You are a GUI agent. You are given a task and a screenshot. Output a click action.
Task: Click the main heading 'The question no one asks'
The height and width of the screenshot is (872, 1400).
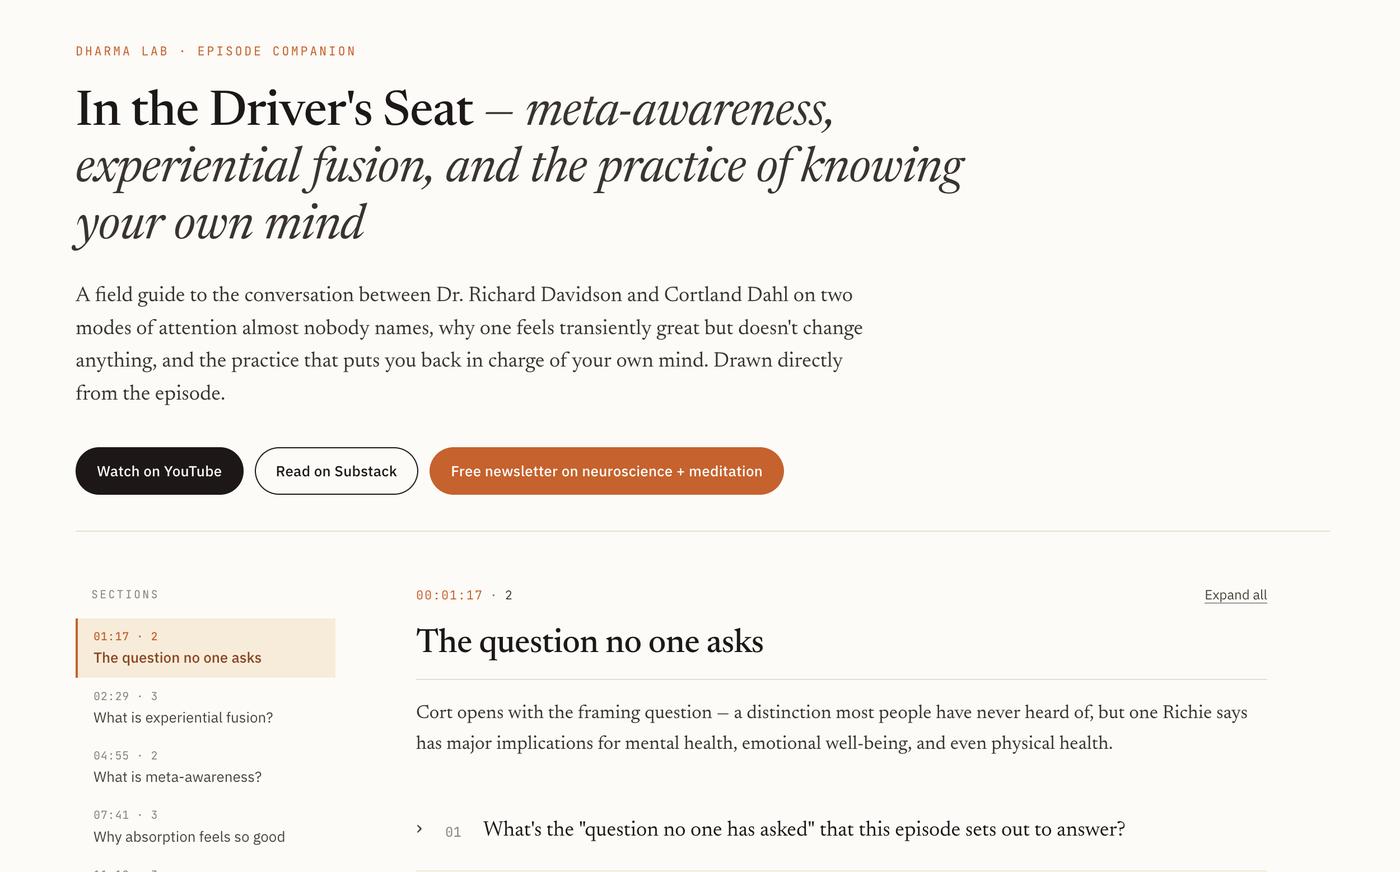589,642
